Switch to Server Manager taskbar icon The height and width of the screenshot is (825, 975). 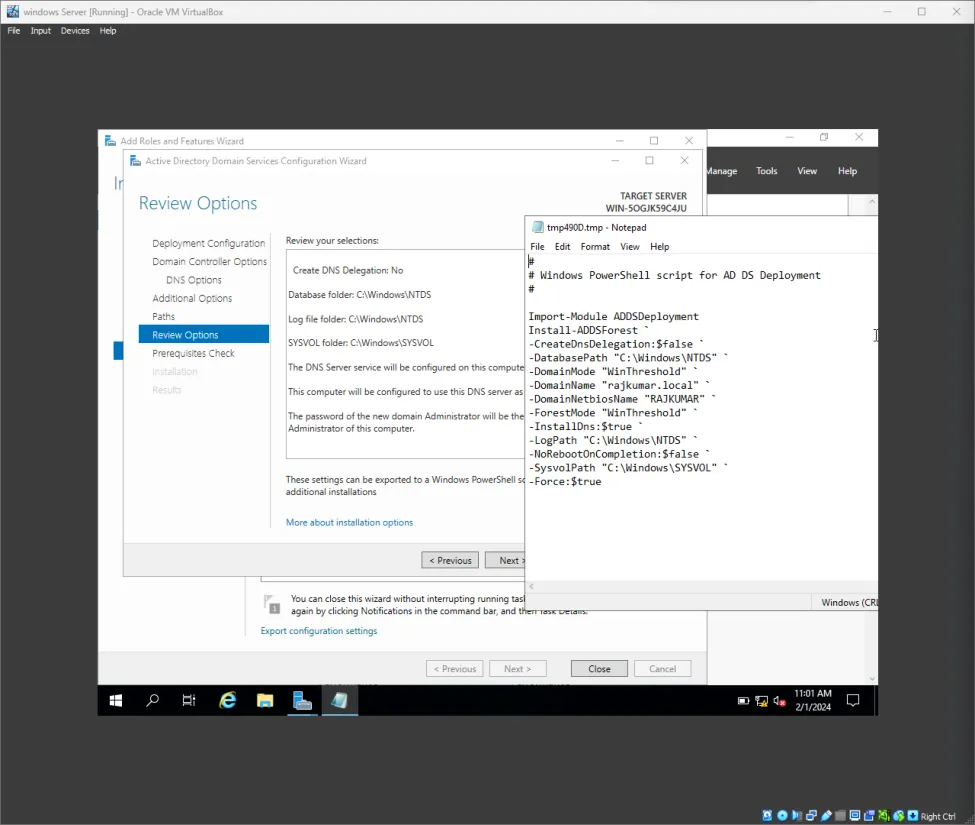pos(302,701)
